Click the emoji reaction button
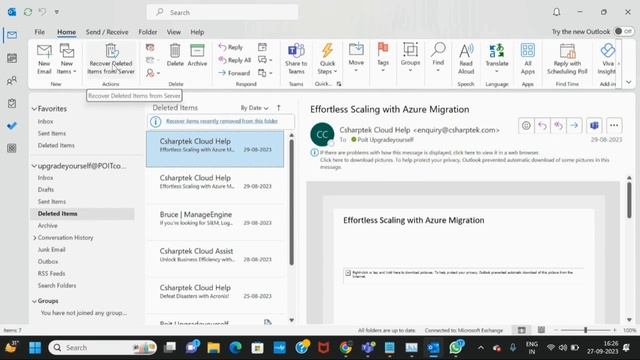 (526, 126)
